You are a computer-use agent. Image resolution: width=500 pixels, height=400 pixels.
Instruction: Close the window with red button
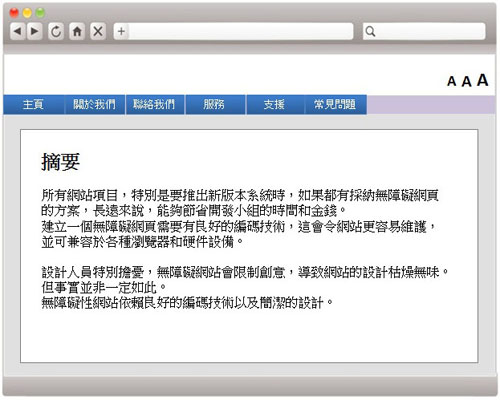pyautogui.click(x=14, y=13)
